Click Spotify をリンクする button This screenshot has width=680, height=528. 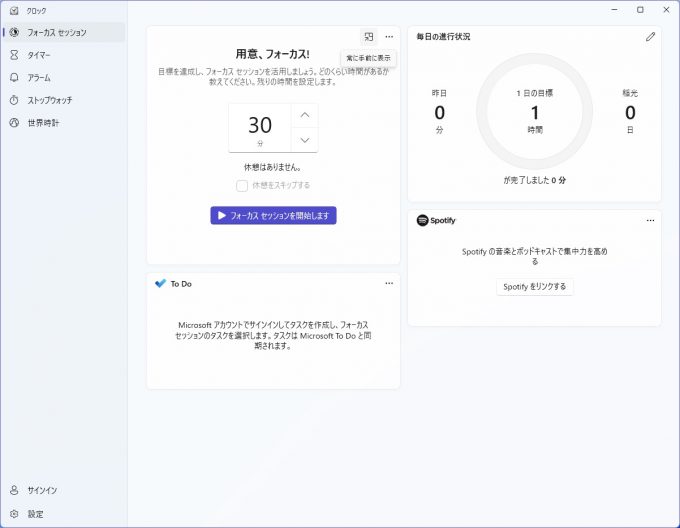point(534,287)
